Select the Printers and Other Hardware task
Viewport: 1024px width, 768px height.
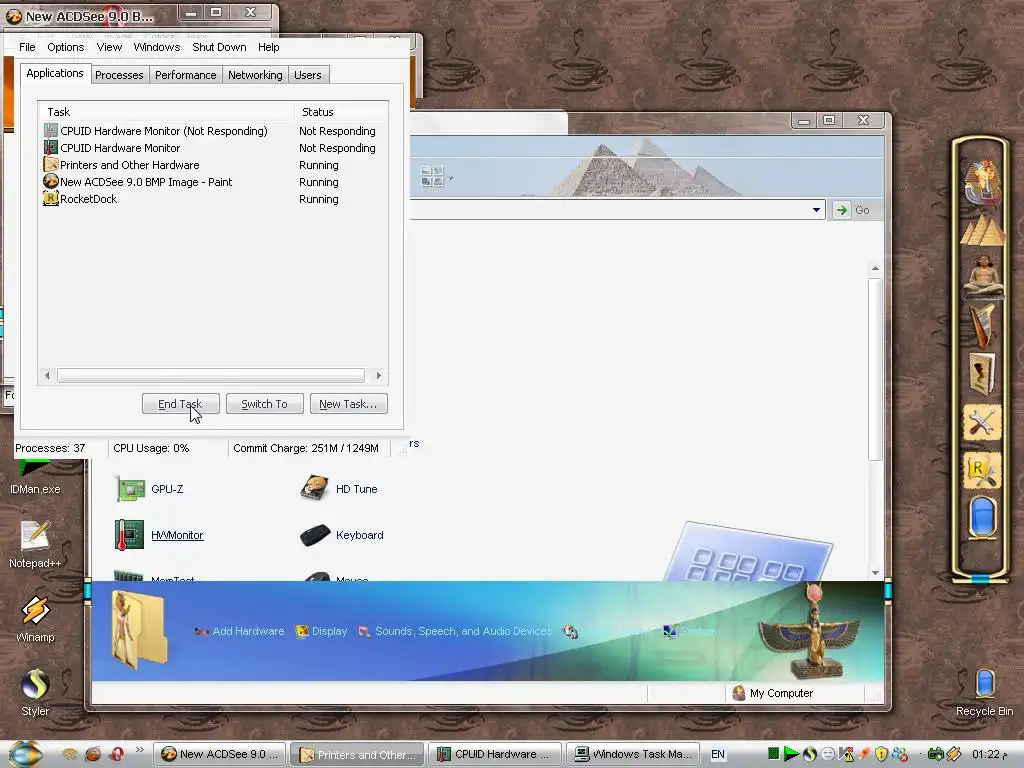213,165
